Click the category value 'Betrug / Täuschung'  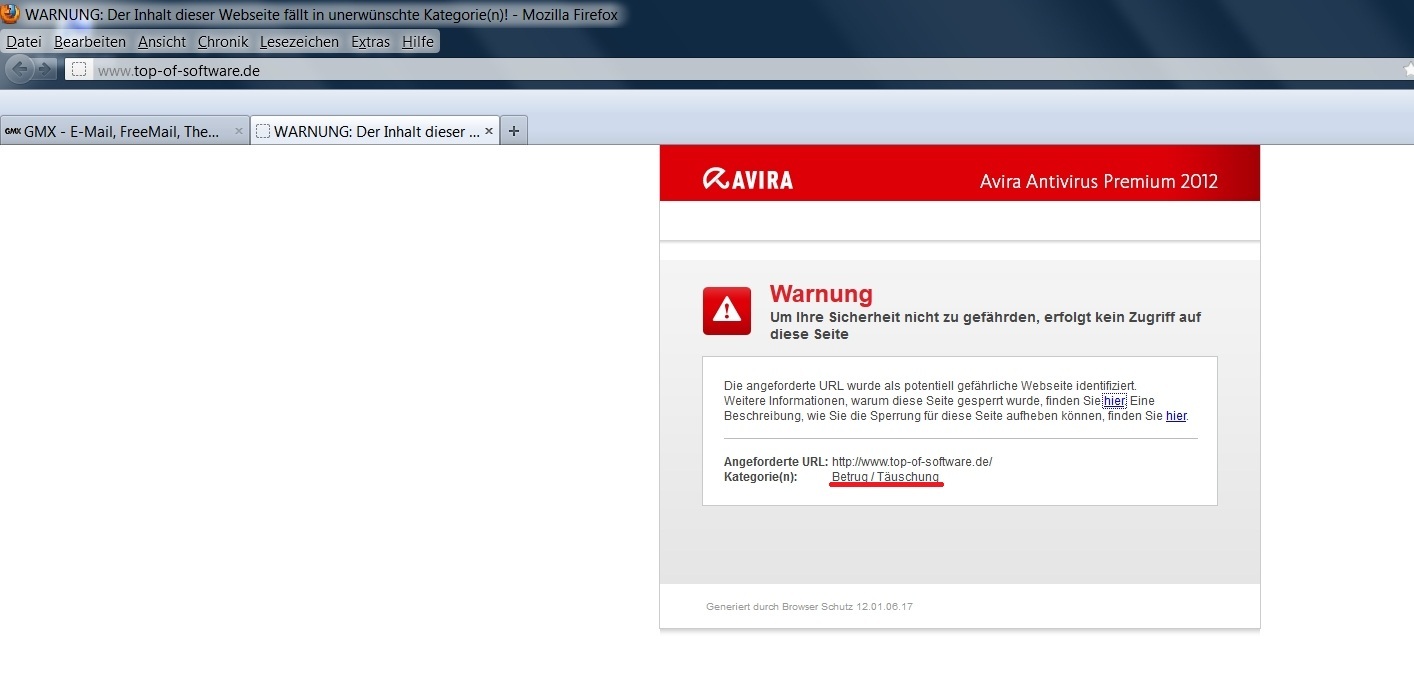click(x=885, y=477)
